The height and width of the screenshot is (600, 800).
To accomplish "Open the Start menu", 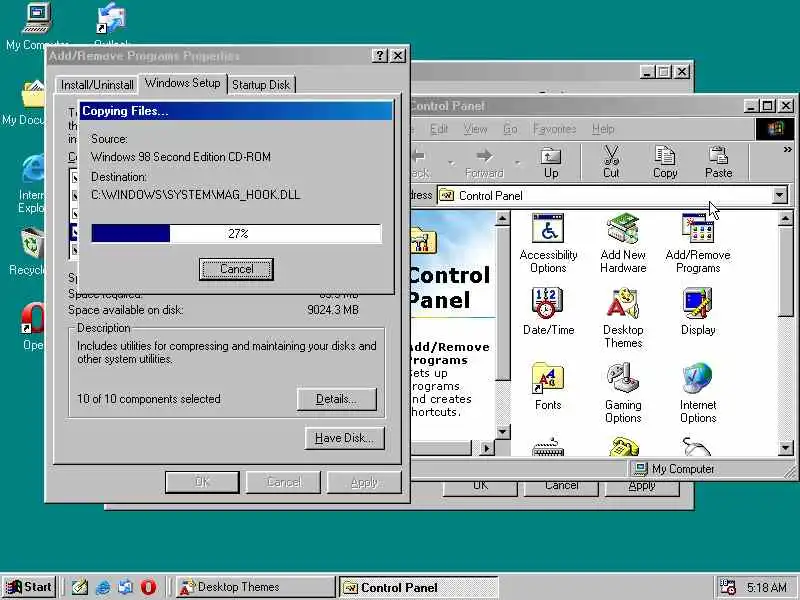I will (x=29, y=587).
